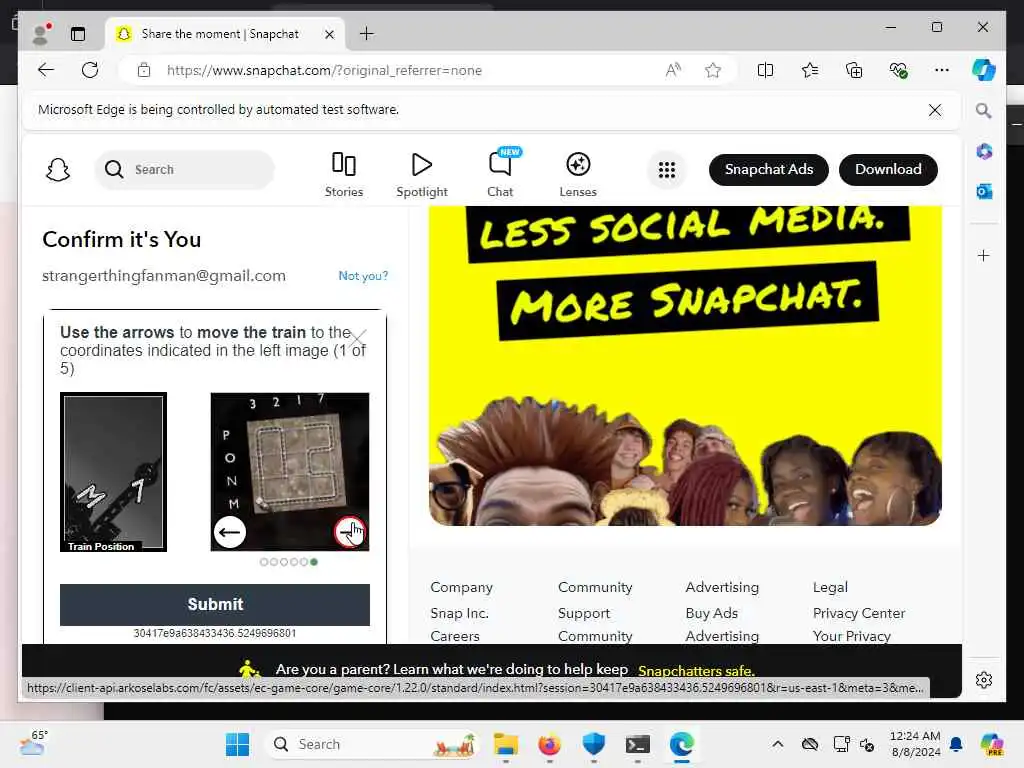Open the Privacy Center footer link
Image resolution: width=1024 pixels, height=768 pixels.
(859, 613)
